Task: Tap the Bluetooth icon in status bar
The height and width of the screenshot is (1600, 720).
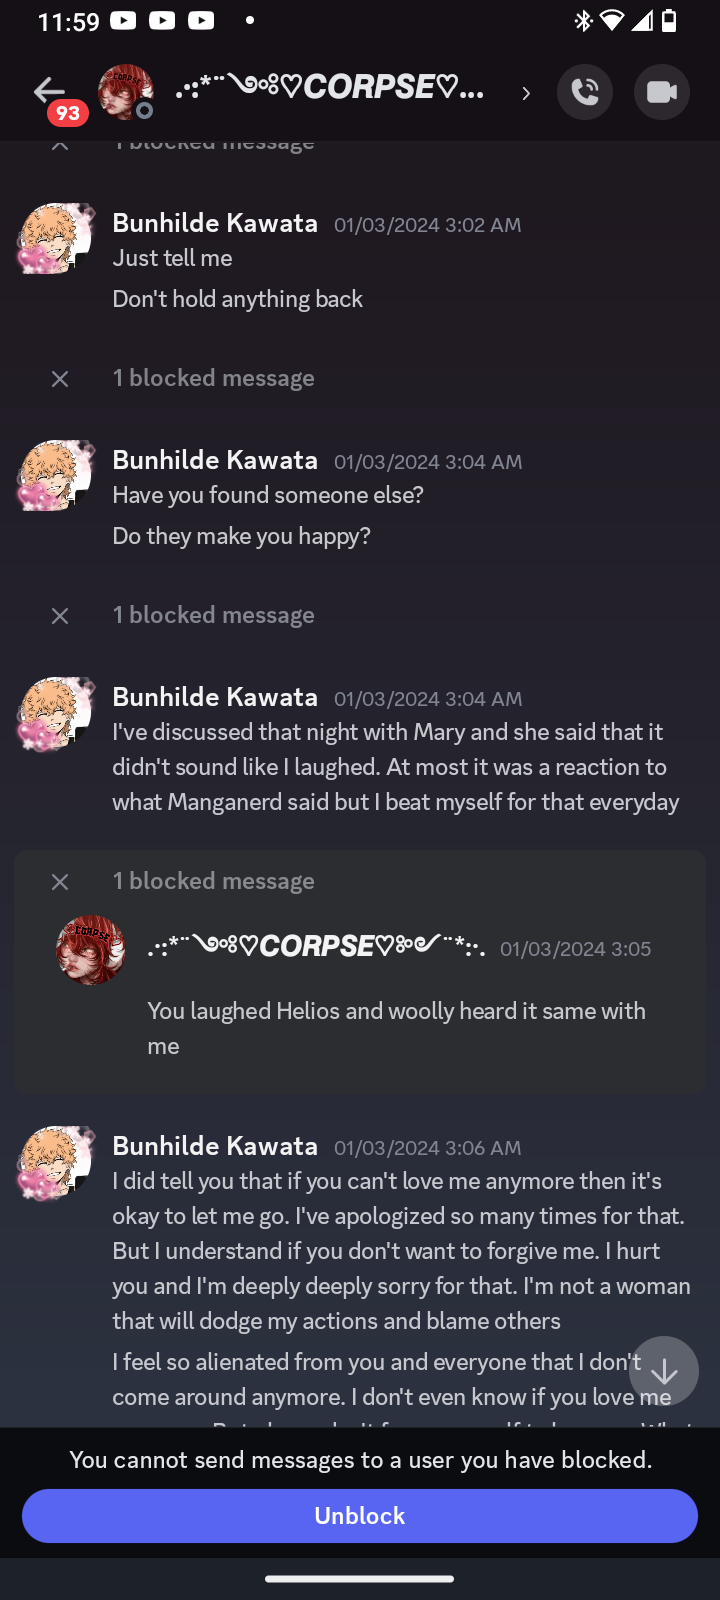Action: click(583, 21)
